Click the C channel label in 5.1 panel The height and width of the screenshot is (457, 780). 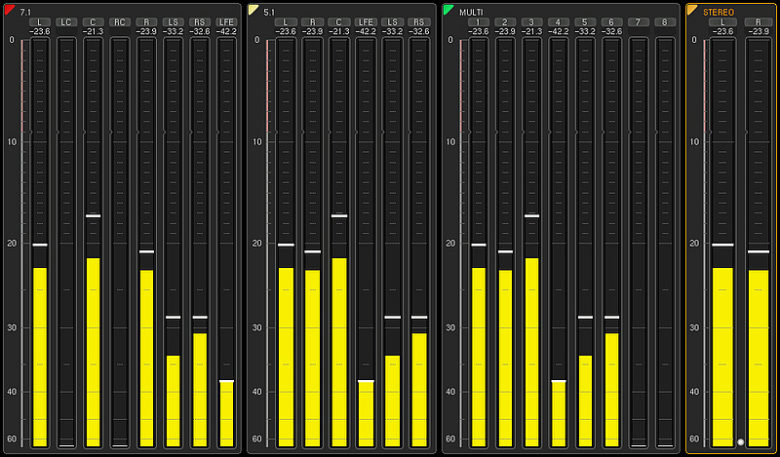(338, 21)
